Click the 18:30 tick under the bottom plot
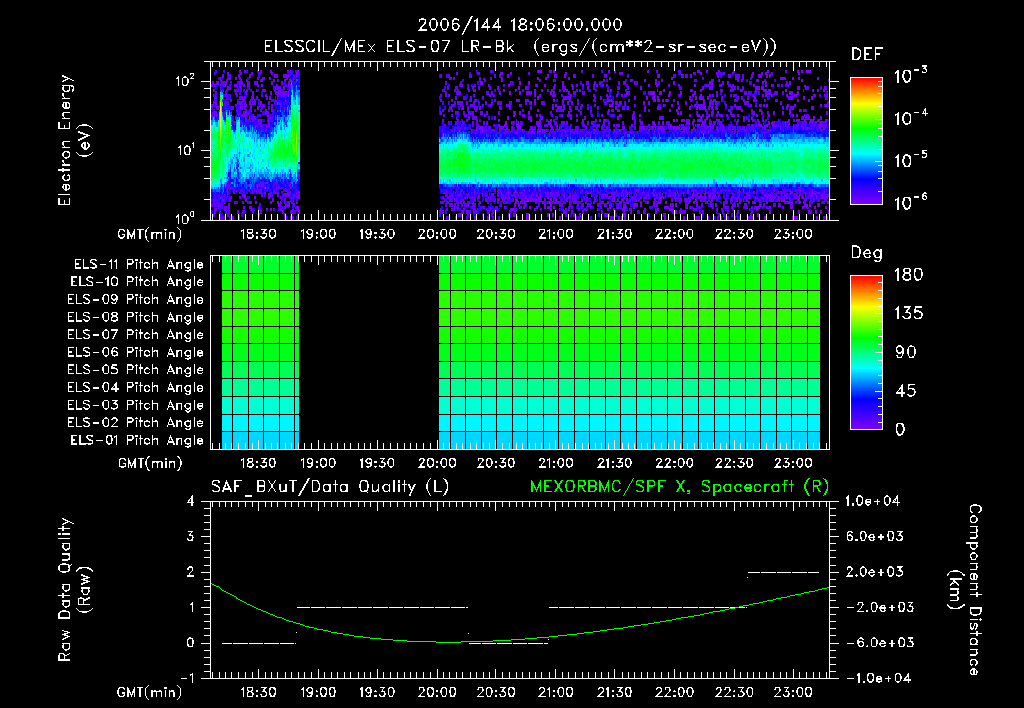The width and height of the screenshot is (1024, 708). coord(258,692)
